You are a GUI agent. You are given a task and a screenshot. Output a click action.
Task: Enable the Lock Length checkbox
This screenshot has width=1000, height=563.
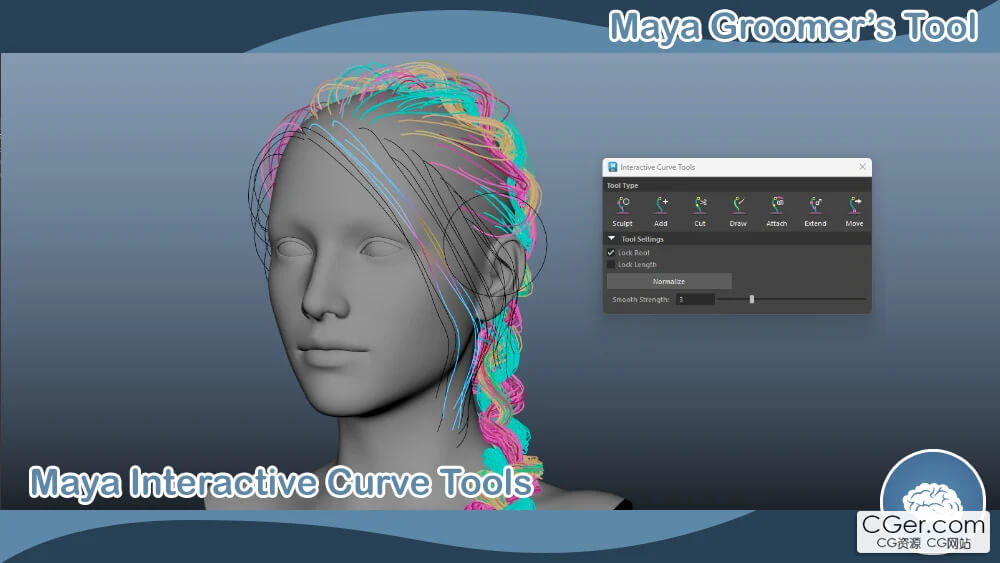pyautogui.click(x=611, y=265)
